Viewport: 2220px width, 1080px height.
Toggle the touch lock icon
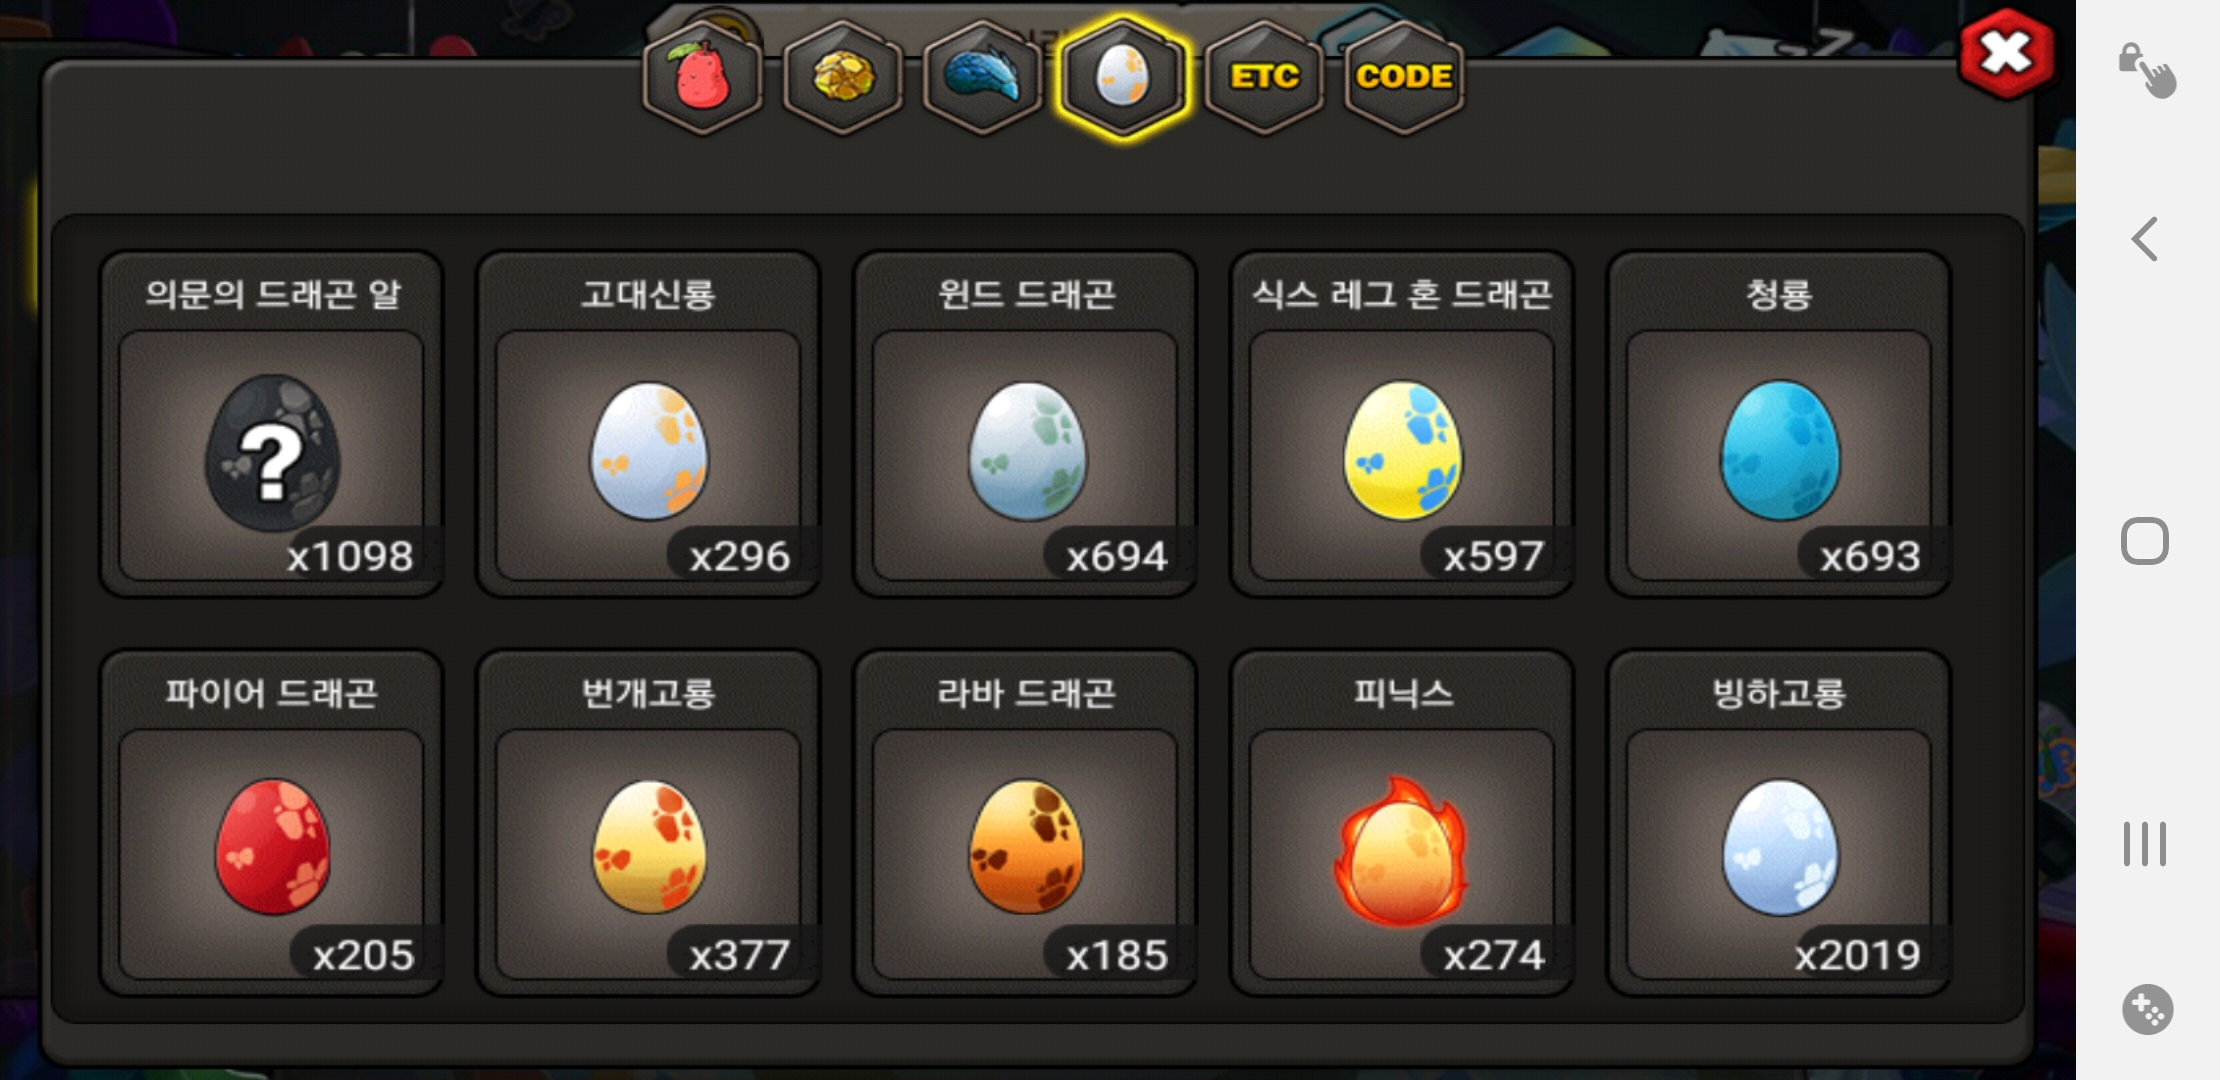point(2147,70)
